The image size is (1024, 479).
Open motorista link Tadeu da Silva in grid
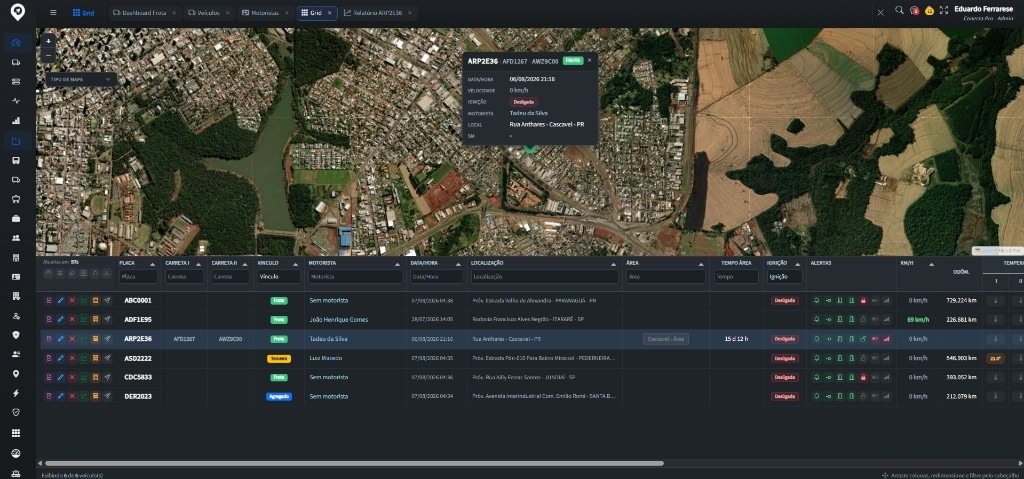coord(328,339)
